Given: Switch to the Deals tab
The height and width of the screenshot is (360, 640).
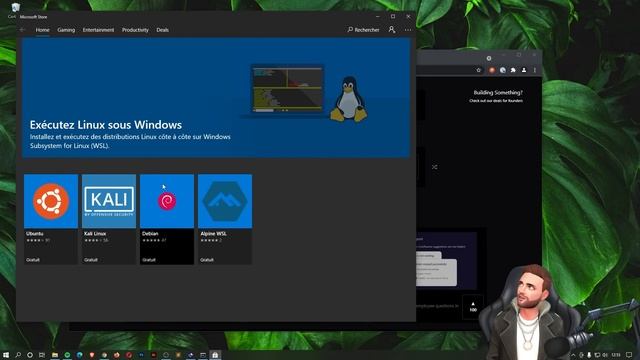Looking at the screenshot, I should [162, 30].
